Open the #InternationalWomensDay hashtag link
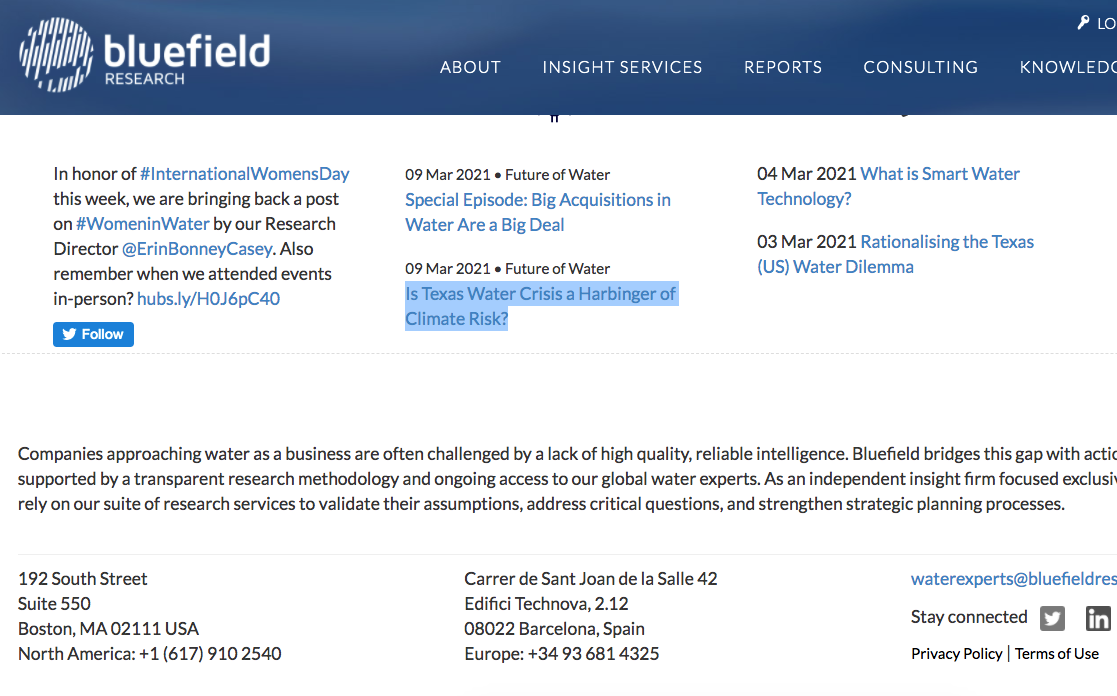1117x696 pixels. [x=244, y=174]
